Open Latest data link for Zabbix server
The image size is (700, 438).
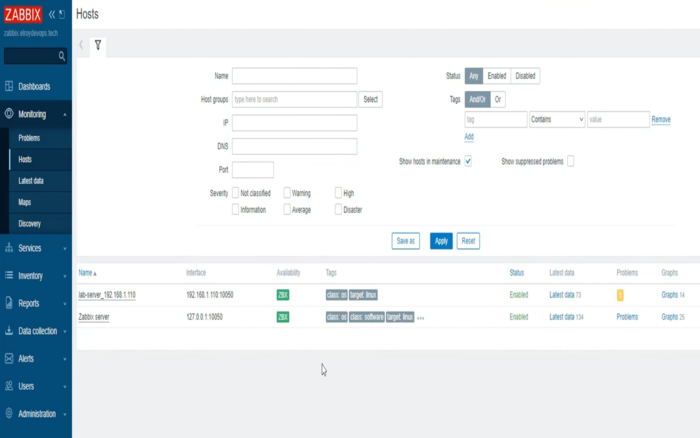coord(562,317)
